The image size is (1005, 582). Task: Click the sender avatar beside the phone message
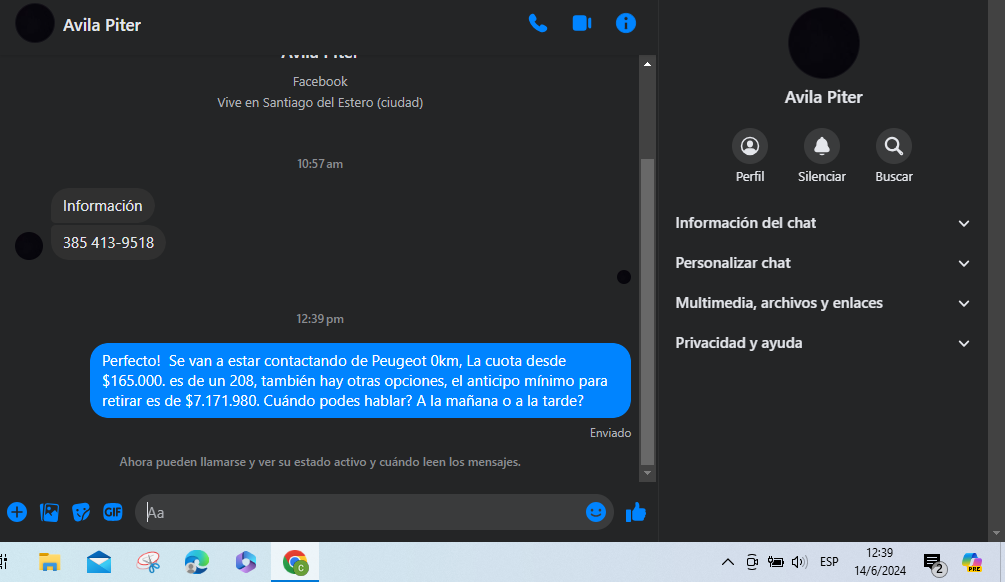(x=29, y=246)
